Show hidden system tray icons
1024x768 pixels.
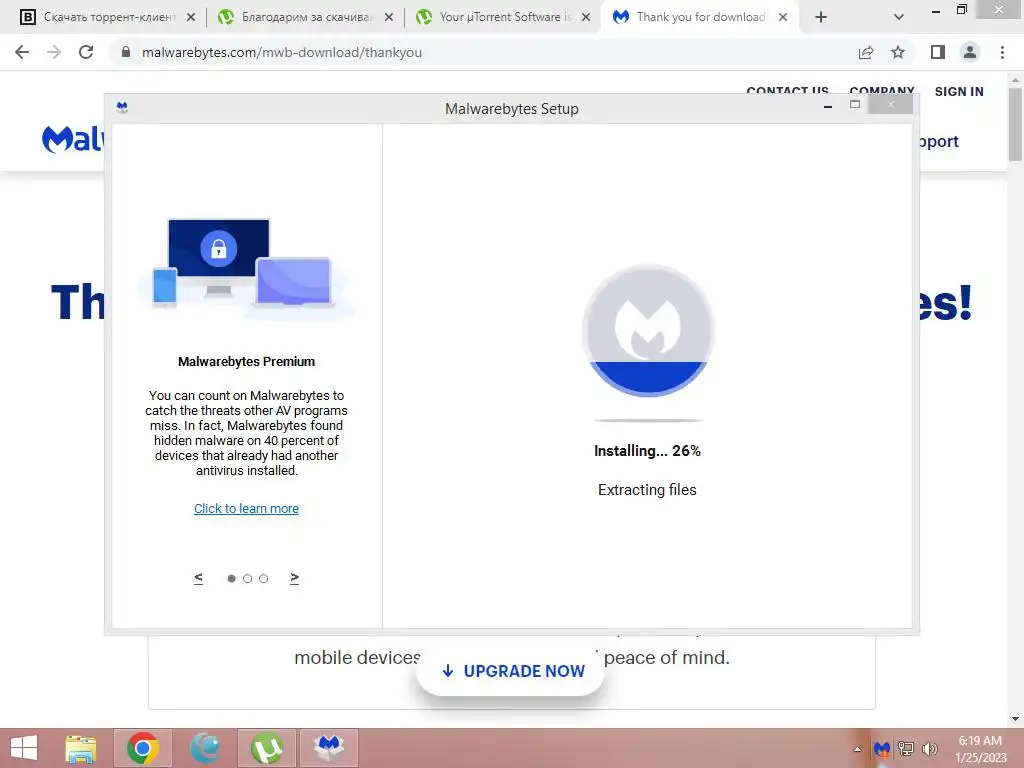tap(857, 749)
